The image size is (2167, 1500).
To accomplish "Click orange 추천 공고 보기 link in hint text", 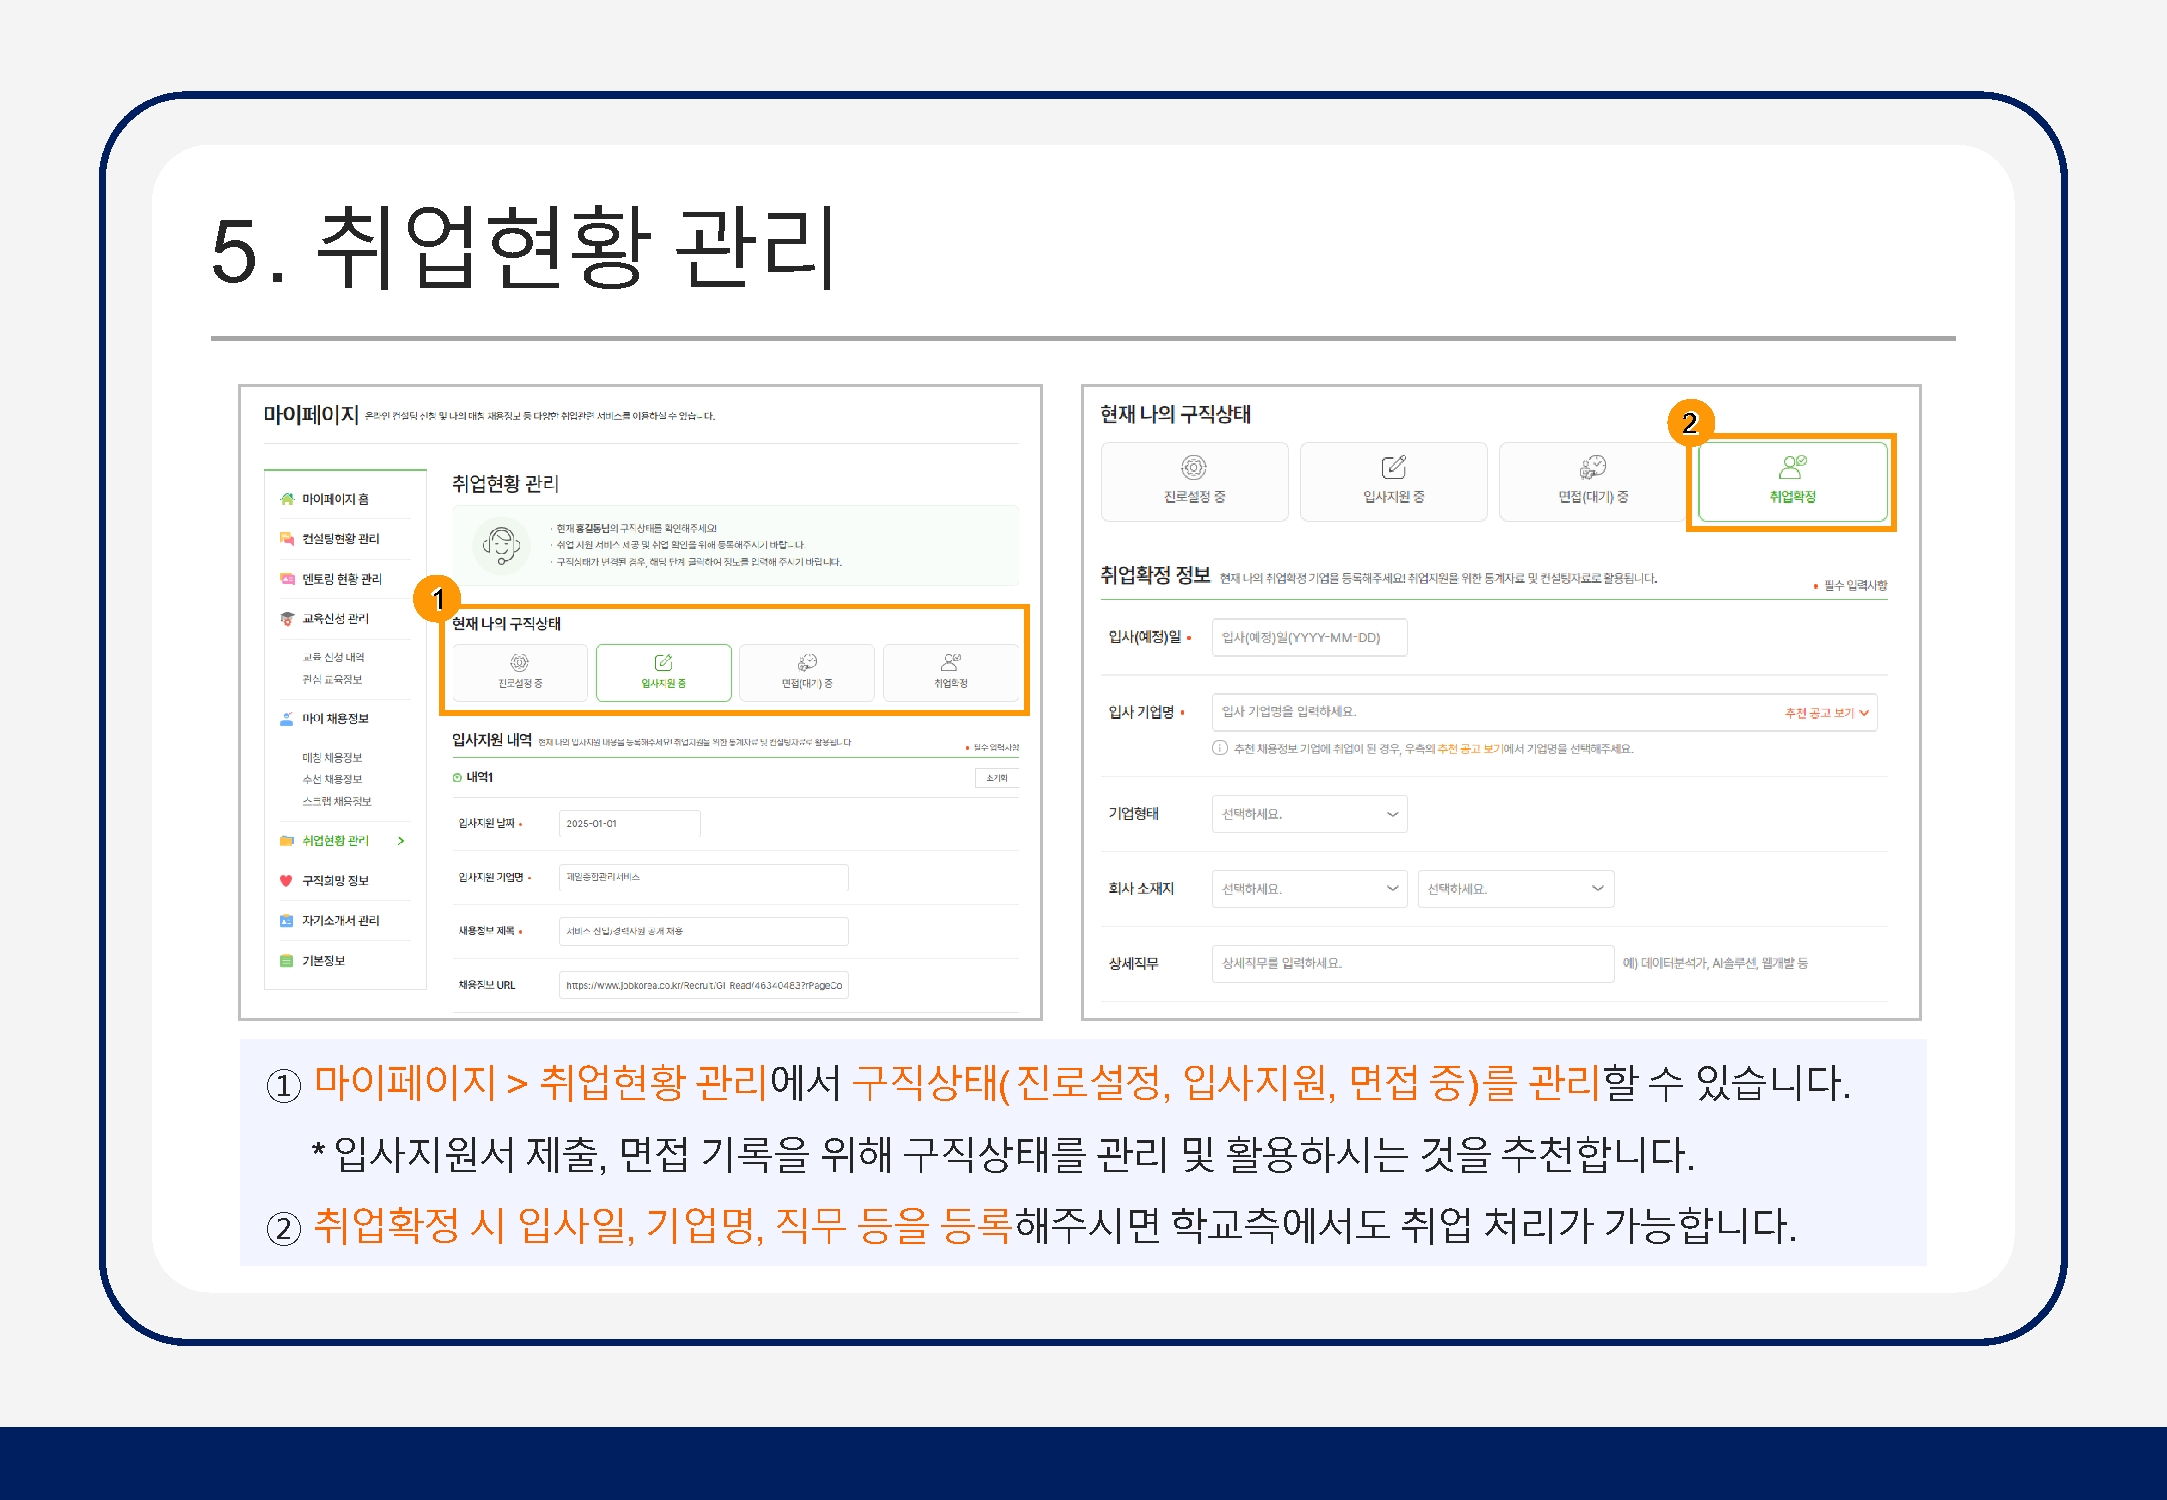I will click(x=1469, y=749).
